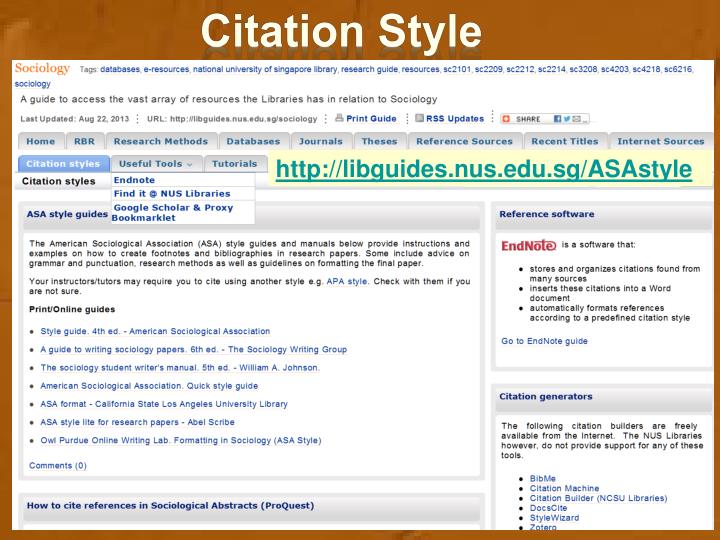The height and width of the screenshot is (540, 720).
Task: Click the research guide tag
Action: 369,69
